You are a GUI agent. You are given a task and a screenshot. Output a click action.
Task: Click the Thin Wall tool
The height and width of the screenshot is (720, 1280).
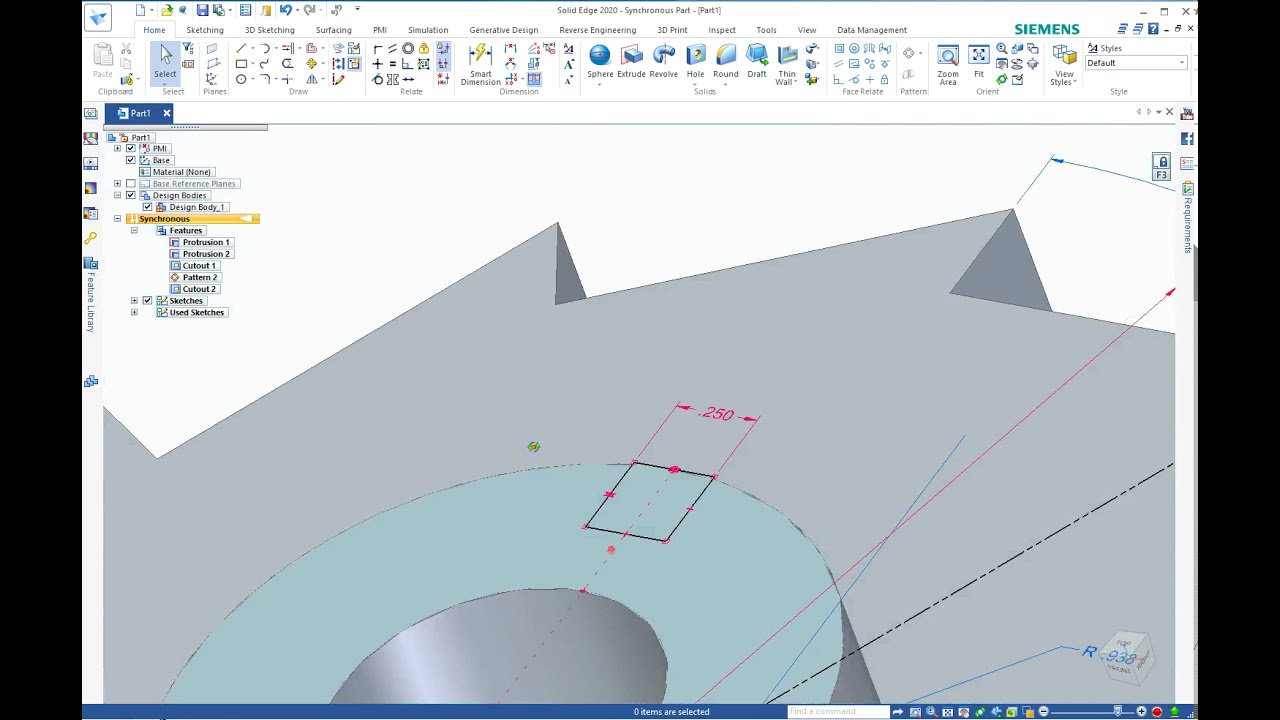coord(787,64)
